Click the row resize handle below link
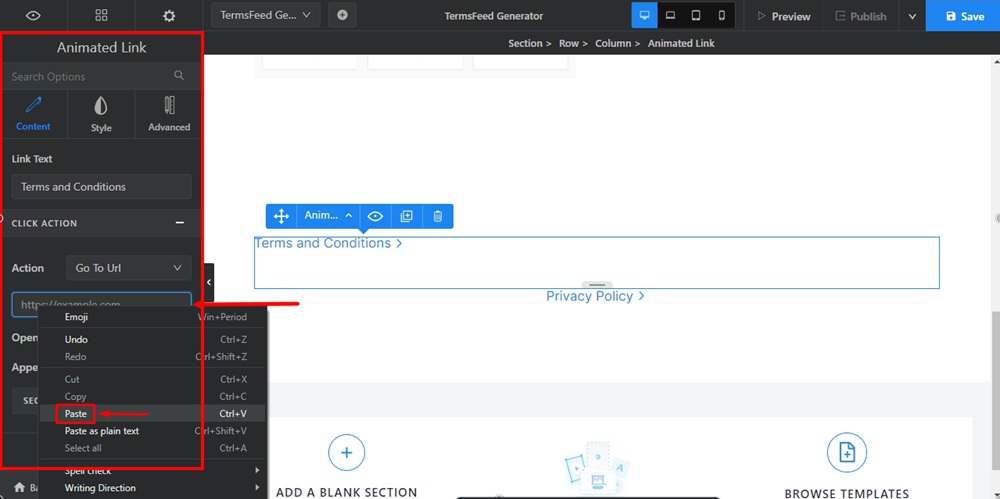The width and height of the screenshot is (1000, 499). [597, 285]
